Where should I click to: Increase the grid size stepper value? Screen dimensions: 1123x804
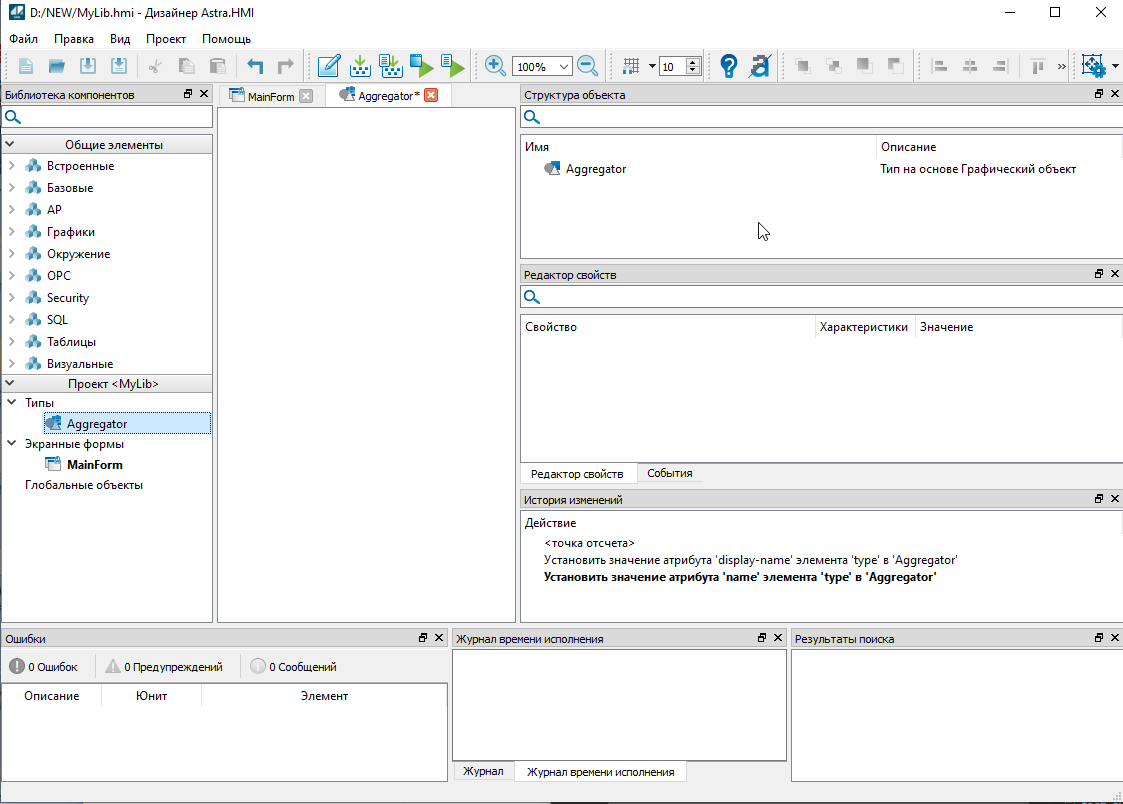(693, 63)
